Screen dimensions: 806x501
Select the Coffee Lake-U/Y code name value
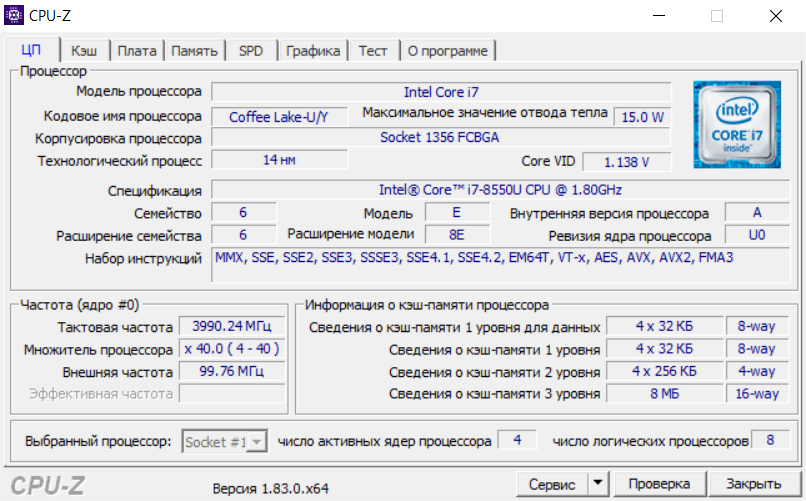click(279, 117)
